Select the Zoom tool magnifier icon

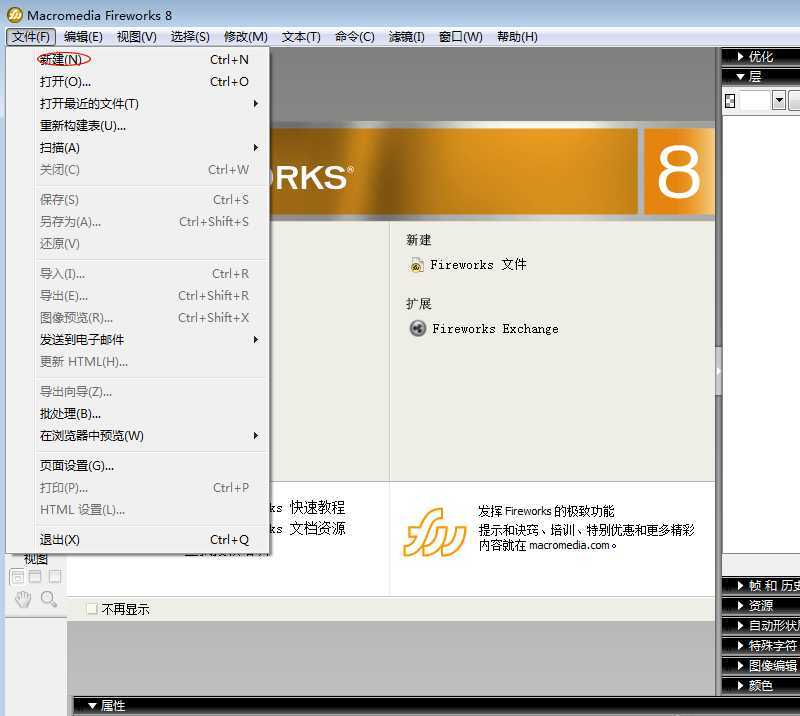[47, 598]
